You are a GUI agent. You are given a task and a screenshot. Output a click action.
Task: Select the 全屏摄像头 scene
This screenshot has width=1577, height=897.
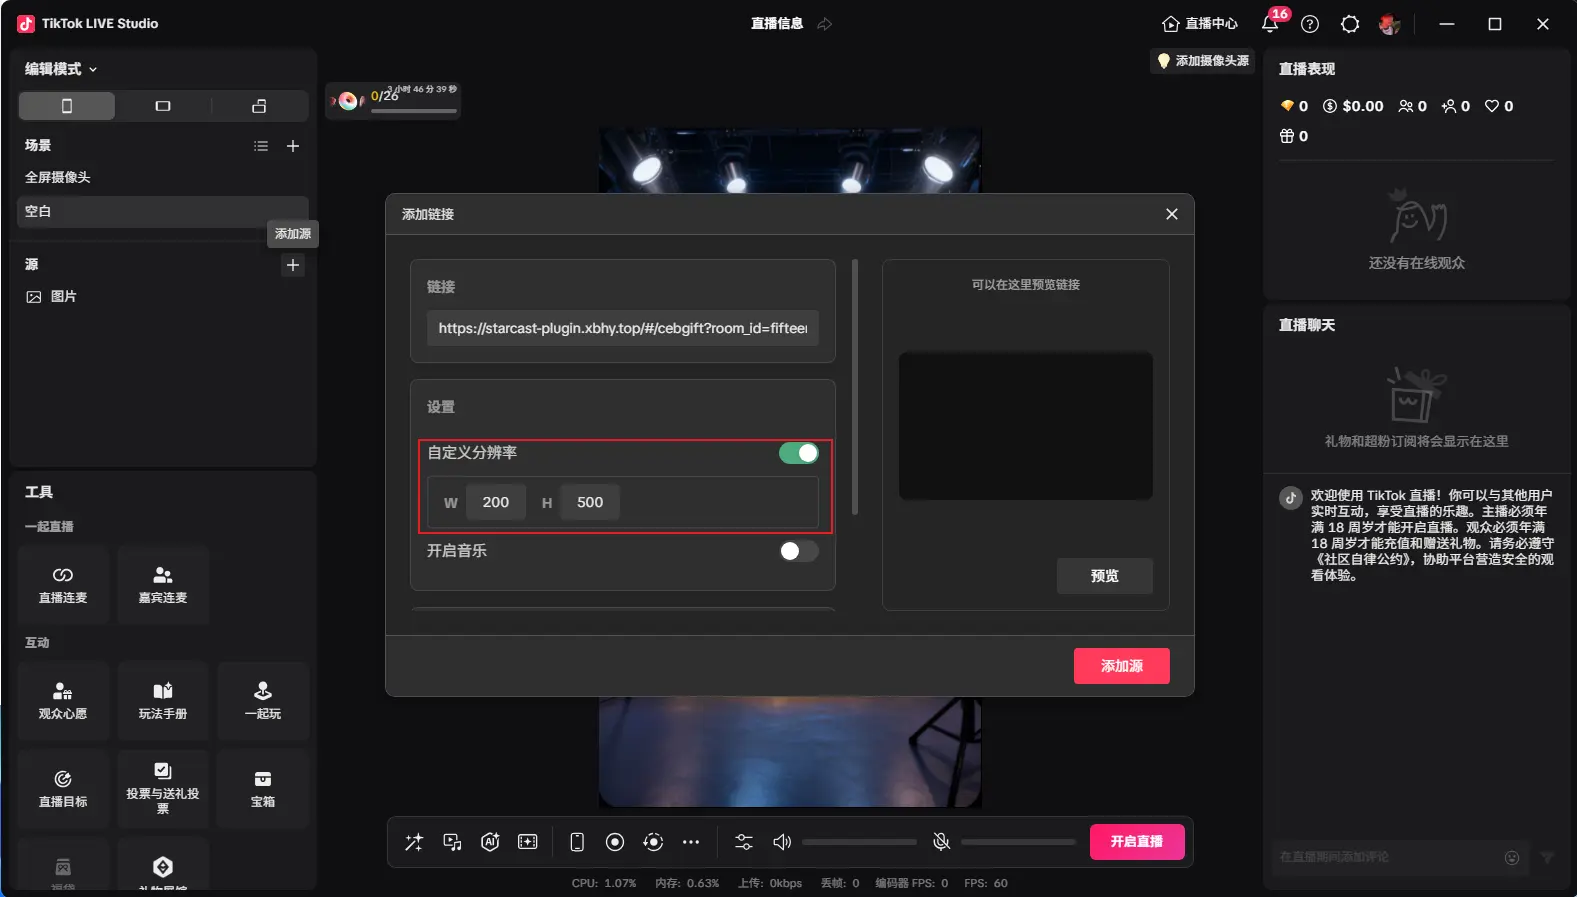pyautogui.click(x=58, y=177)
